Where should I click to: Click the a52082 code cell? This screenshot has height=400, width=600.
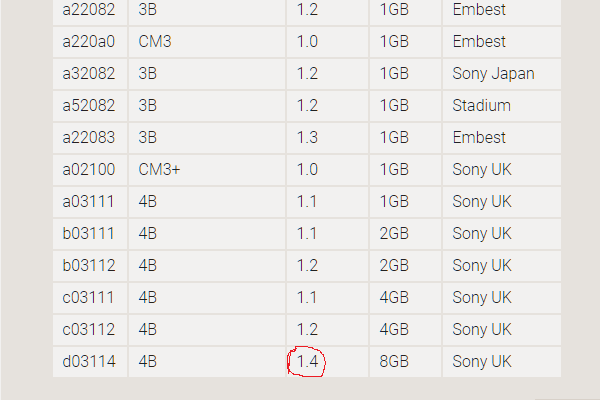coord(88,105)
